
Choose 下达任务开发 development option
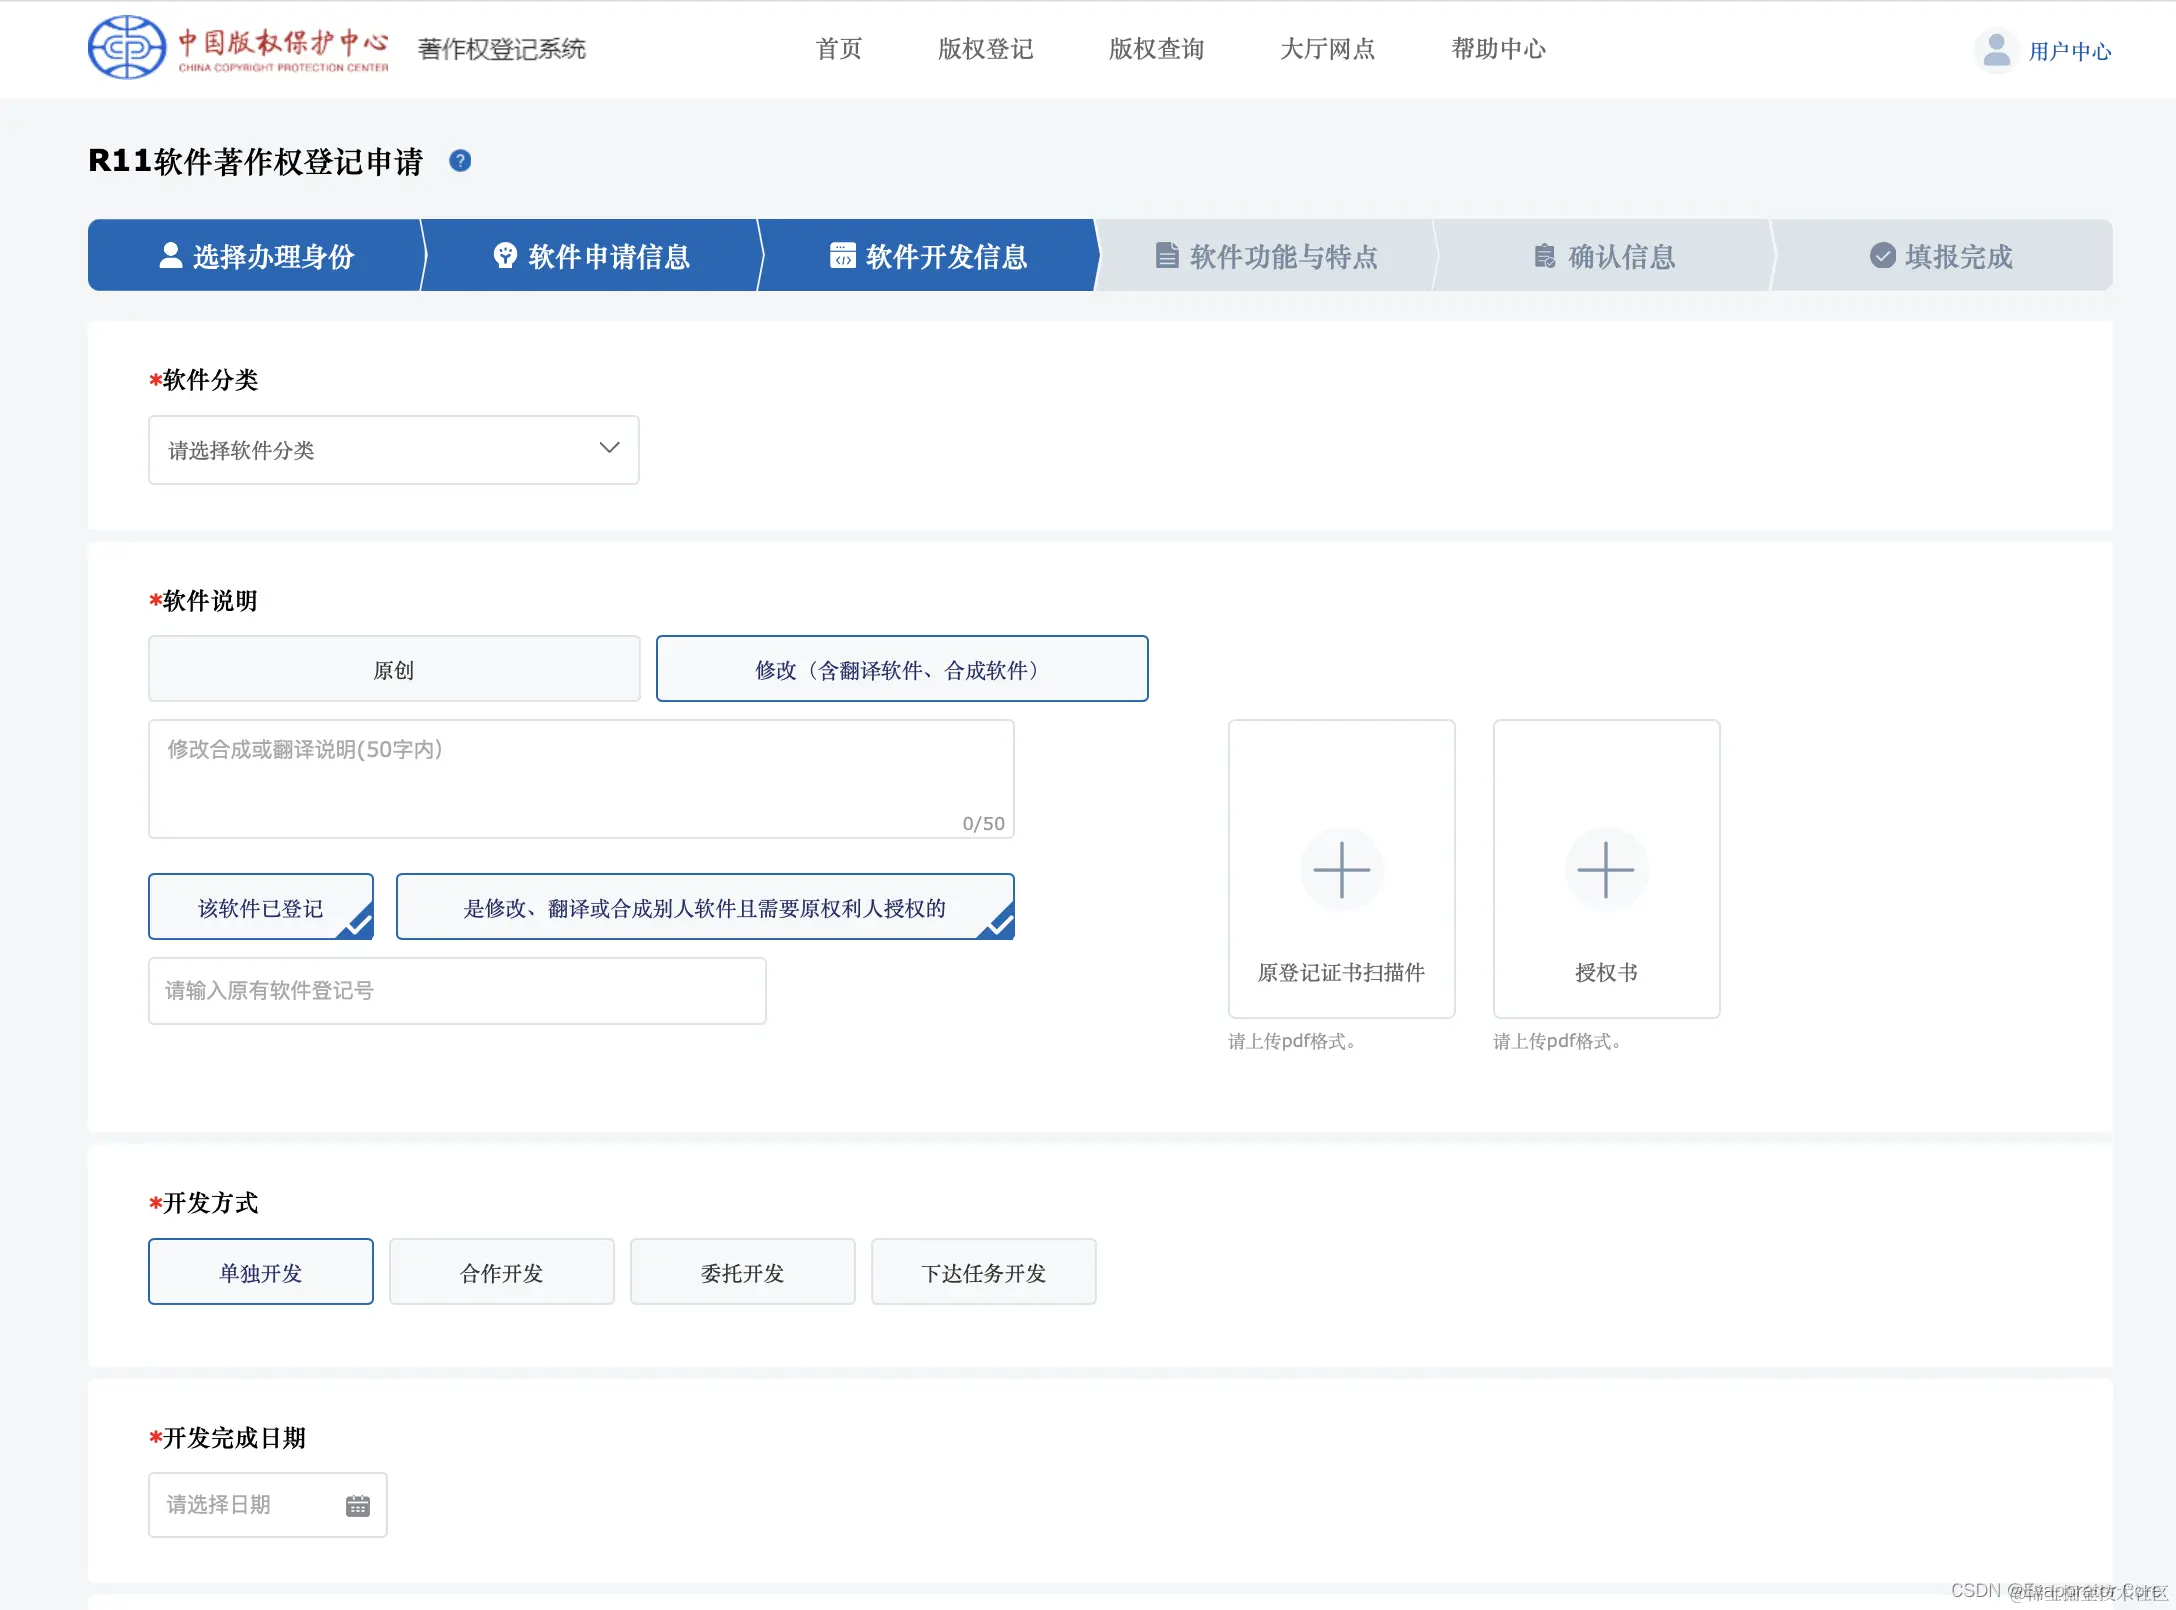[x=983, y=1272]
